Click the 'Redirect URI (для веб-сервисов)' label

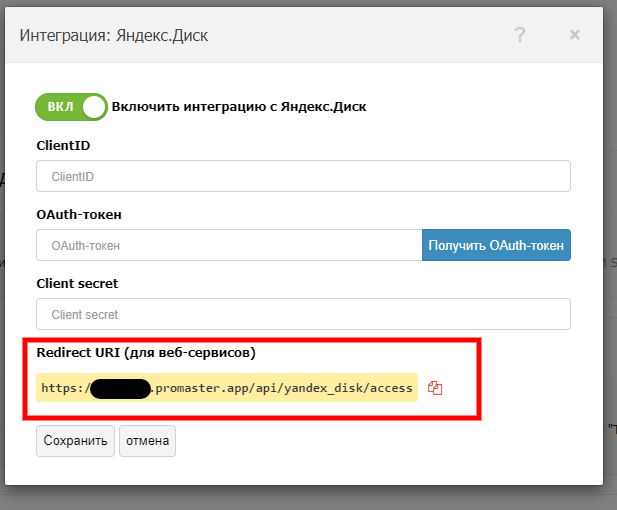pyautogui.click(x=146, y=353)
